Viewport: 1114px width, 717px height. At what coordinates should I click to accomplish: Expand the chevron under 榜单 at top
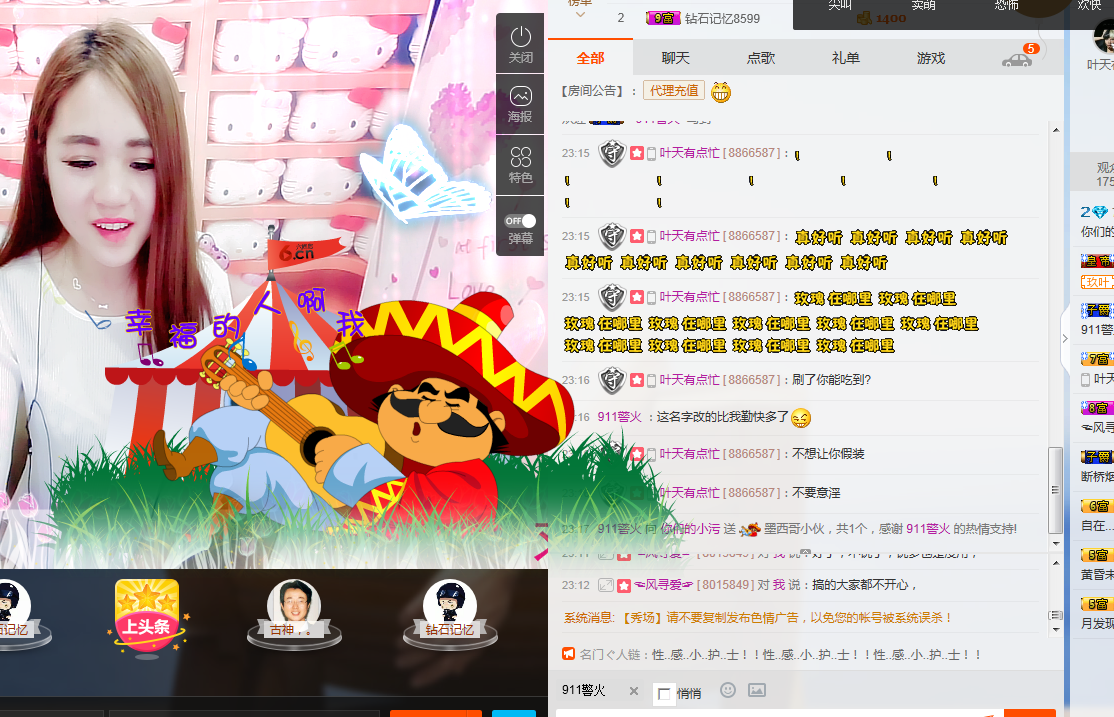580,15
